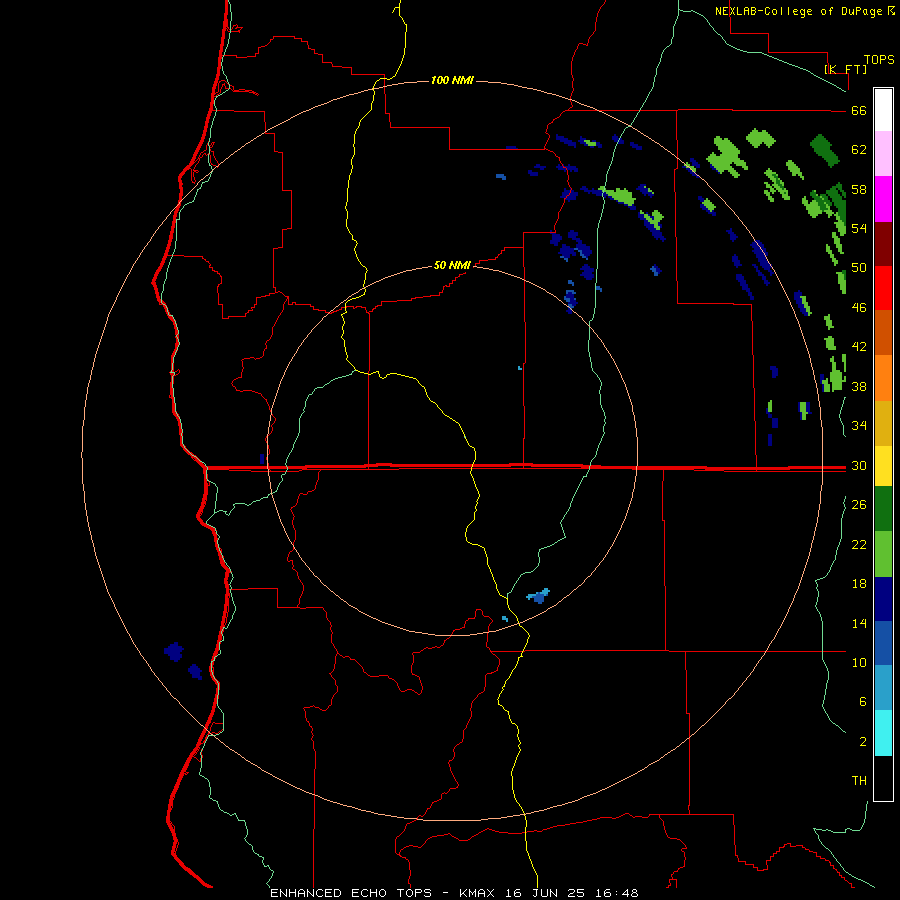Click the "66" legend value
This screenshot has width=900, height=900.
coord(859,111)
